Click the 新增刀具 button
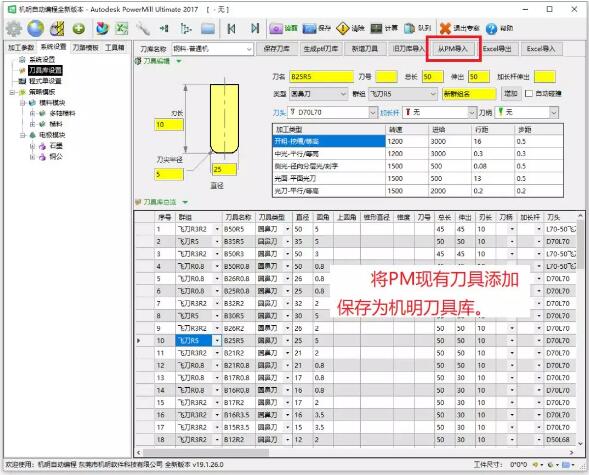This screenshot has height=475, width=589. pos(364,49)
